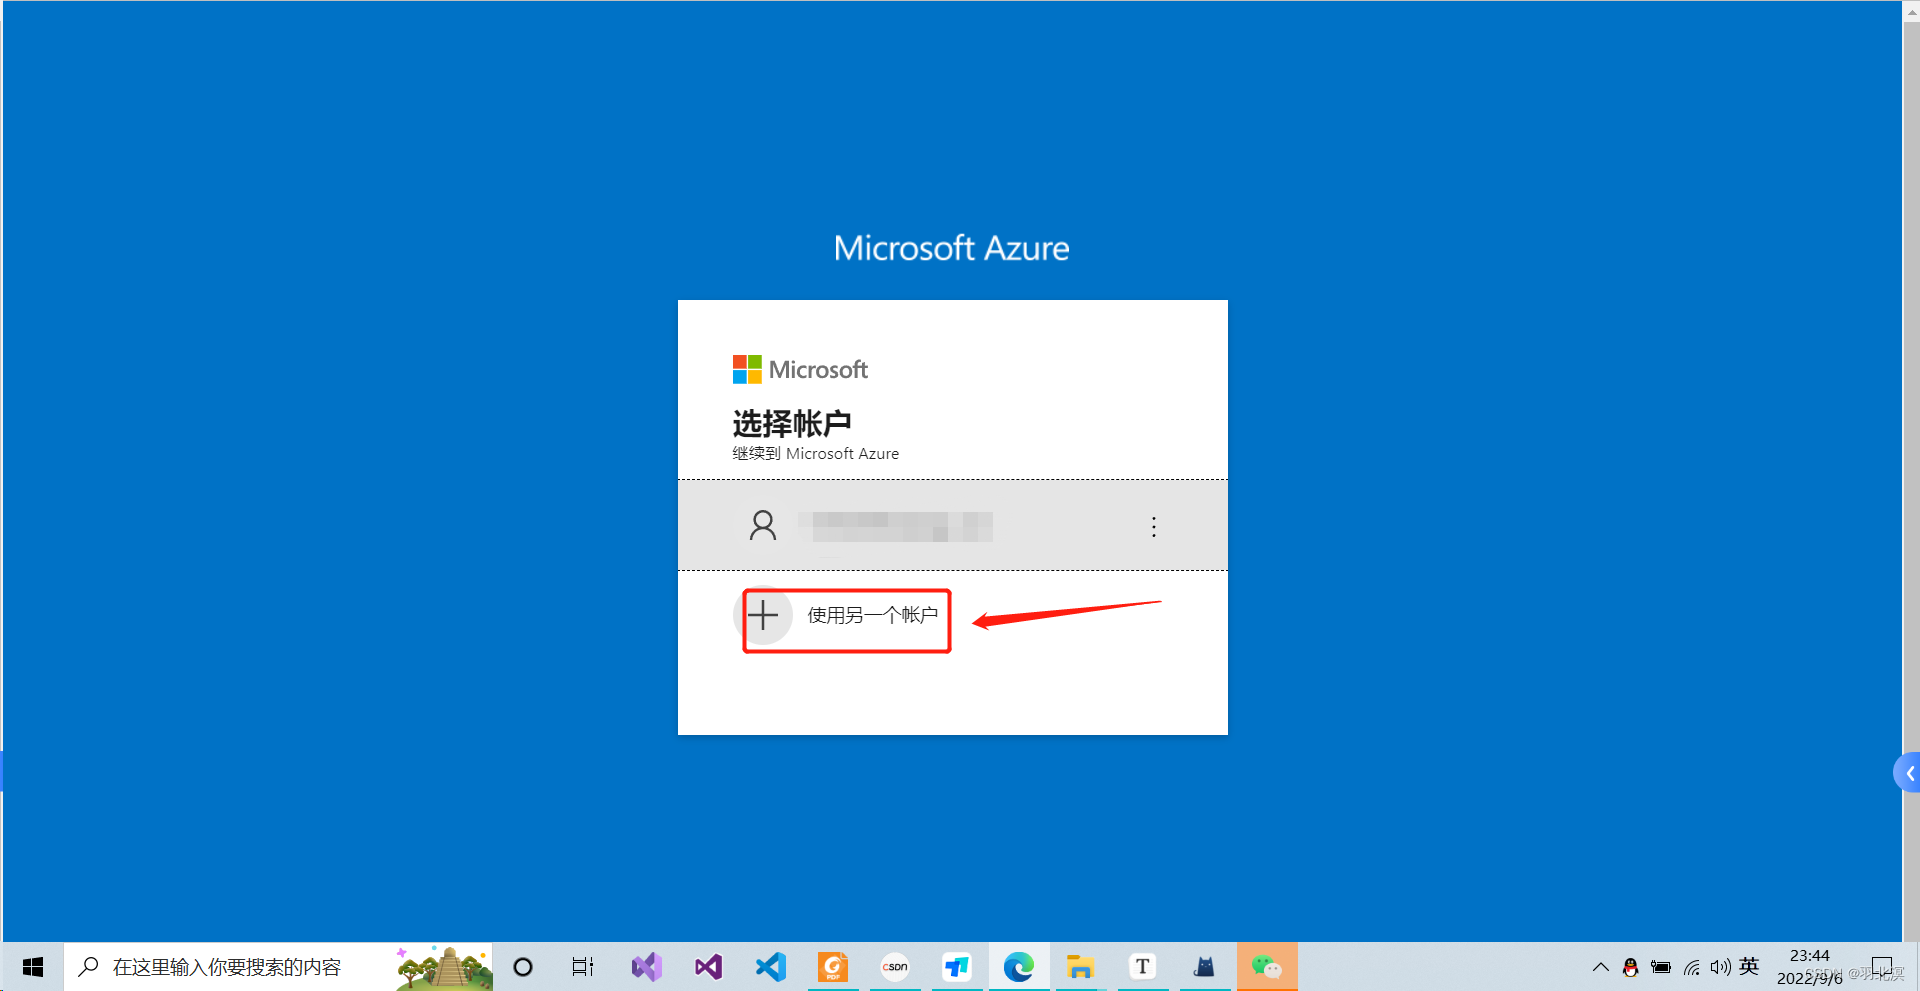
Task: Switch to Microsoft Edge in the taskbar
Action: tap(1019, 967)
